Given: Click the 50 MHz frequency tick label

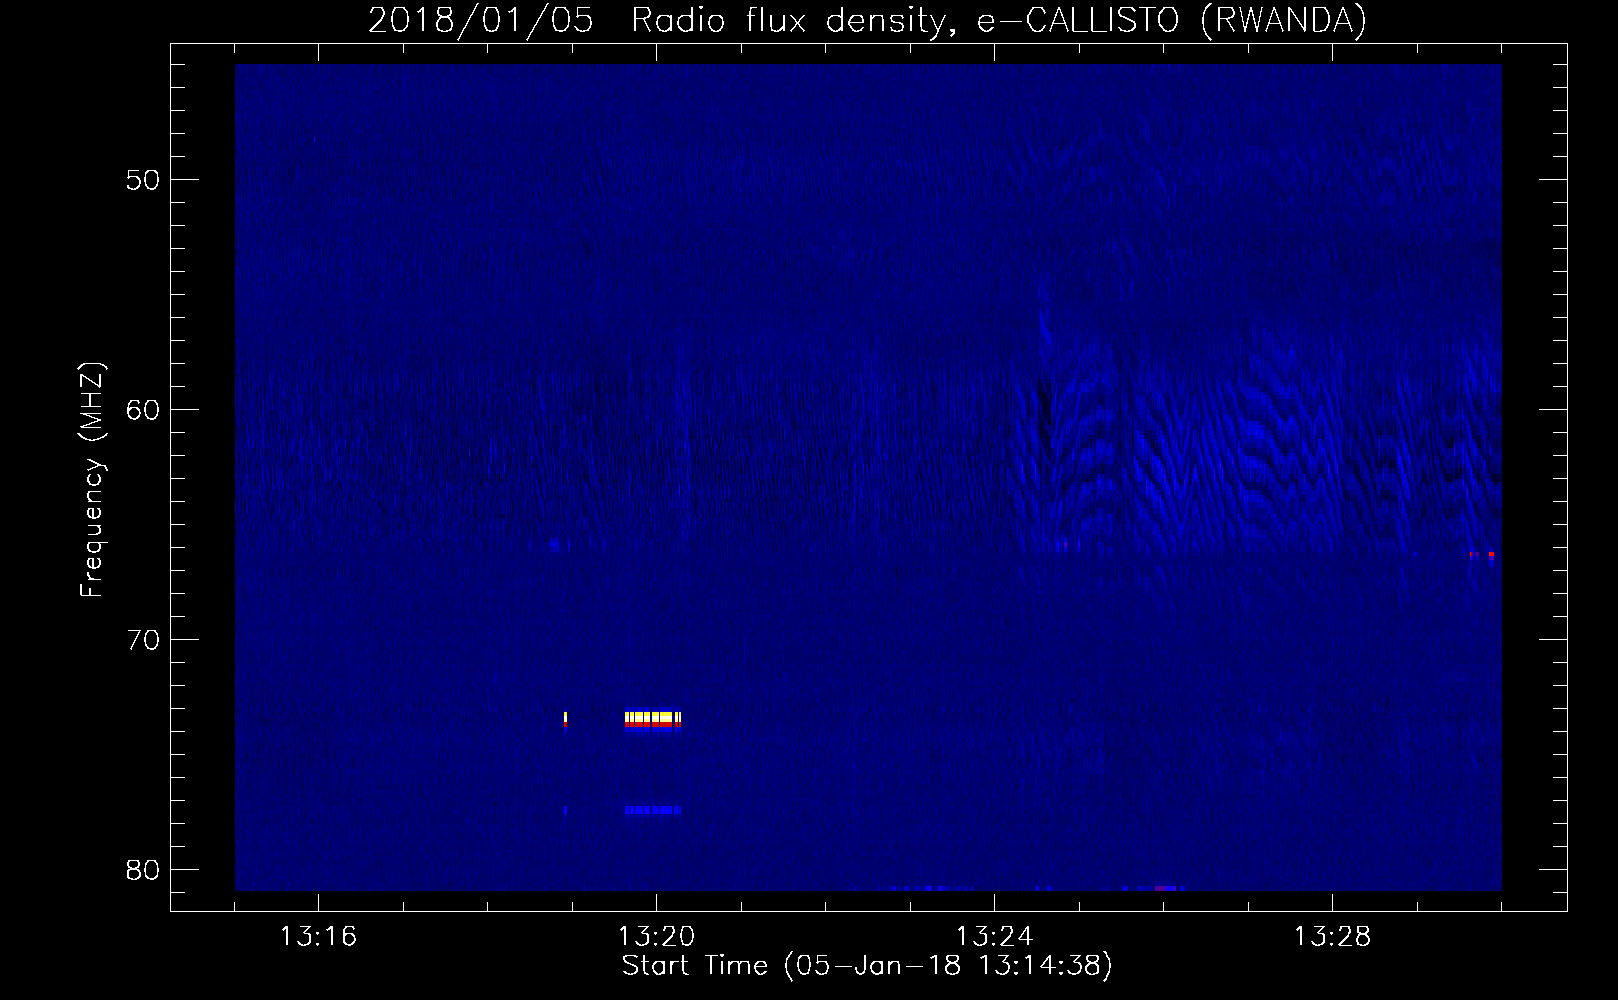Looking at the screenshot, I should point(143,180).
